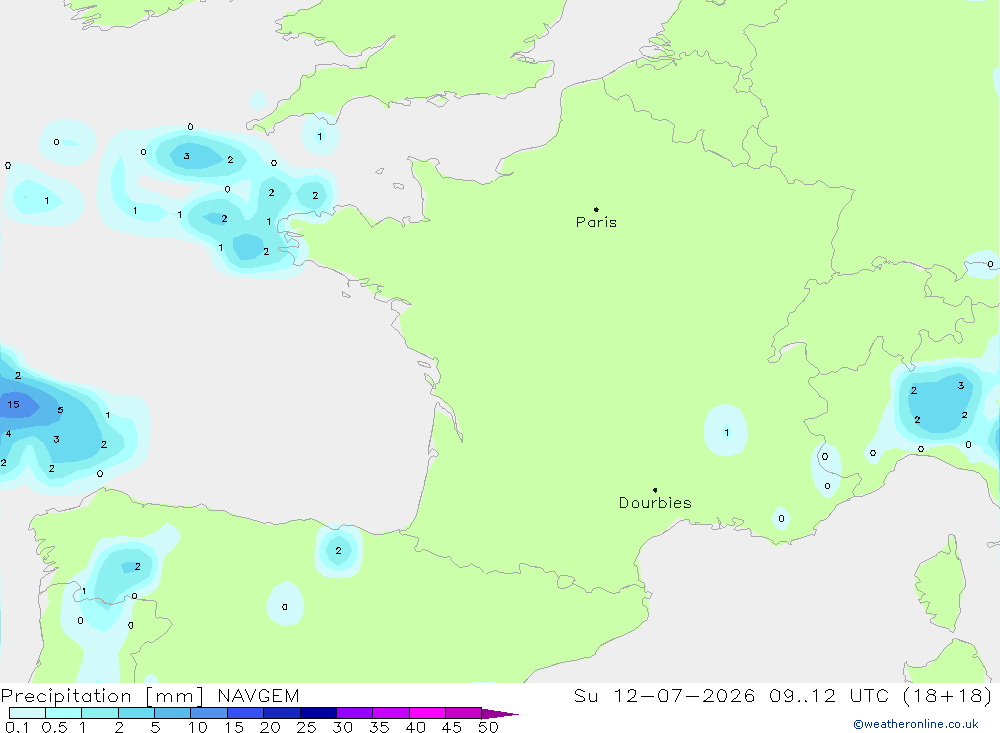1000x733 pixels.
Task: Select the magenta legend swatch between 40 and 45
Action: pyautogui.click(x=427, y=713)
